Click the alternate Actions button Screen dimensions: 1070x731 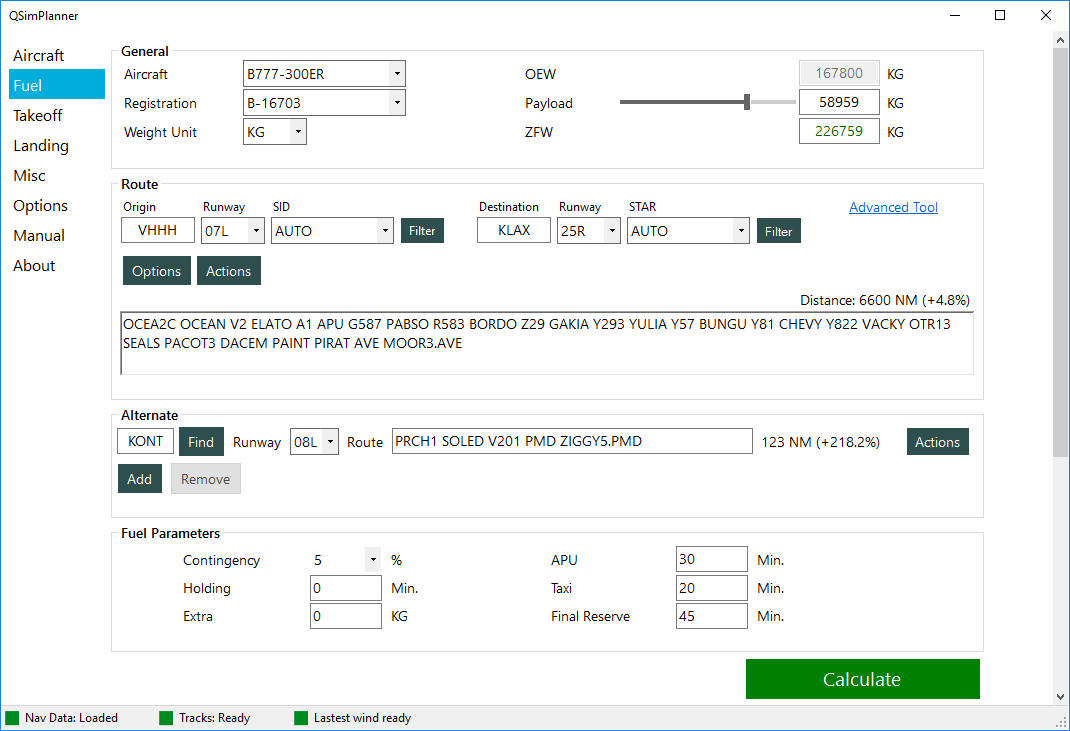[x=938, y=442]
